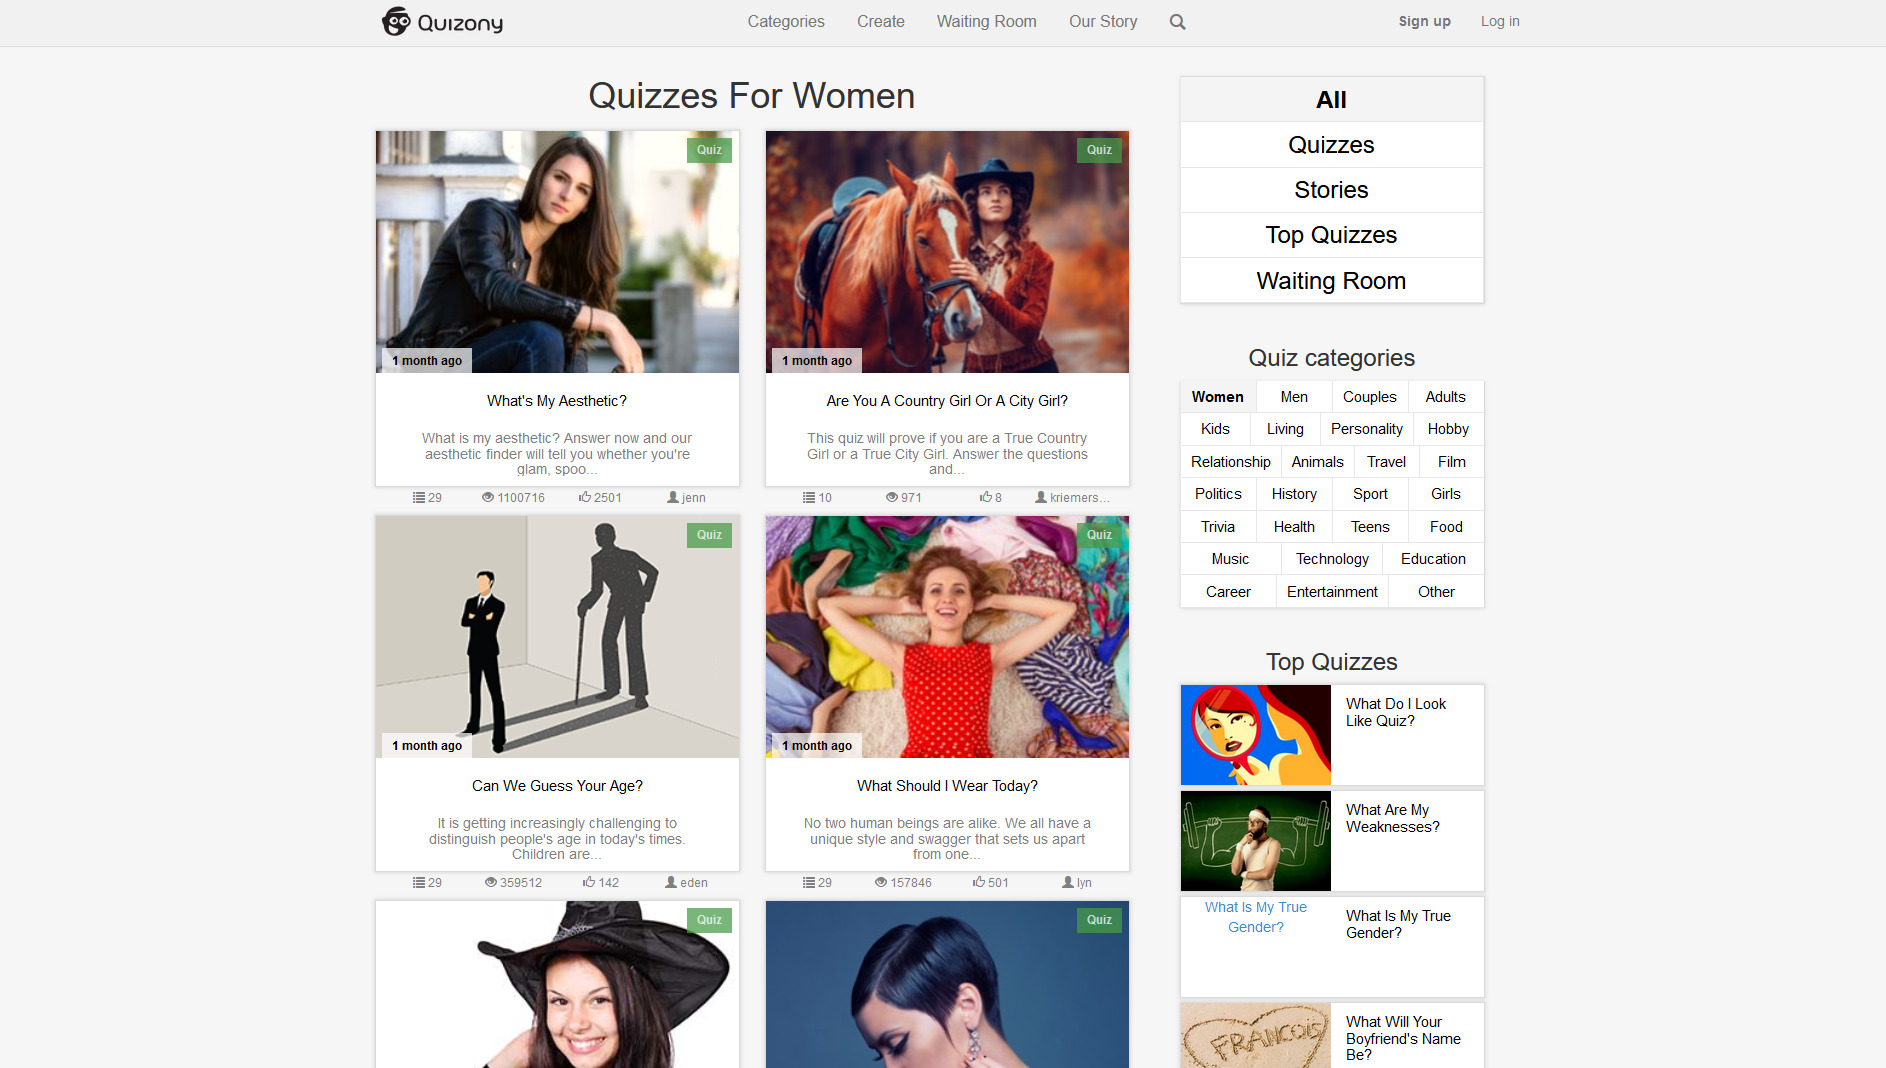1886x1068 pixels.
Task: Open the search magnifier icon
Action: tap(1177, 21)
